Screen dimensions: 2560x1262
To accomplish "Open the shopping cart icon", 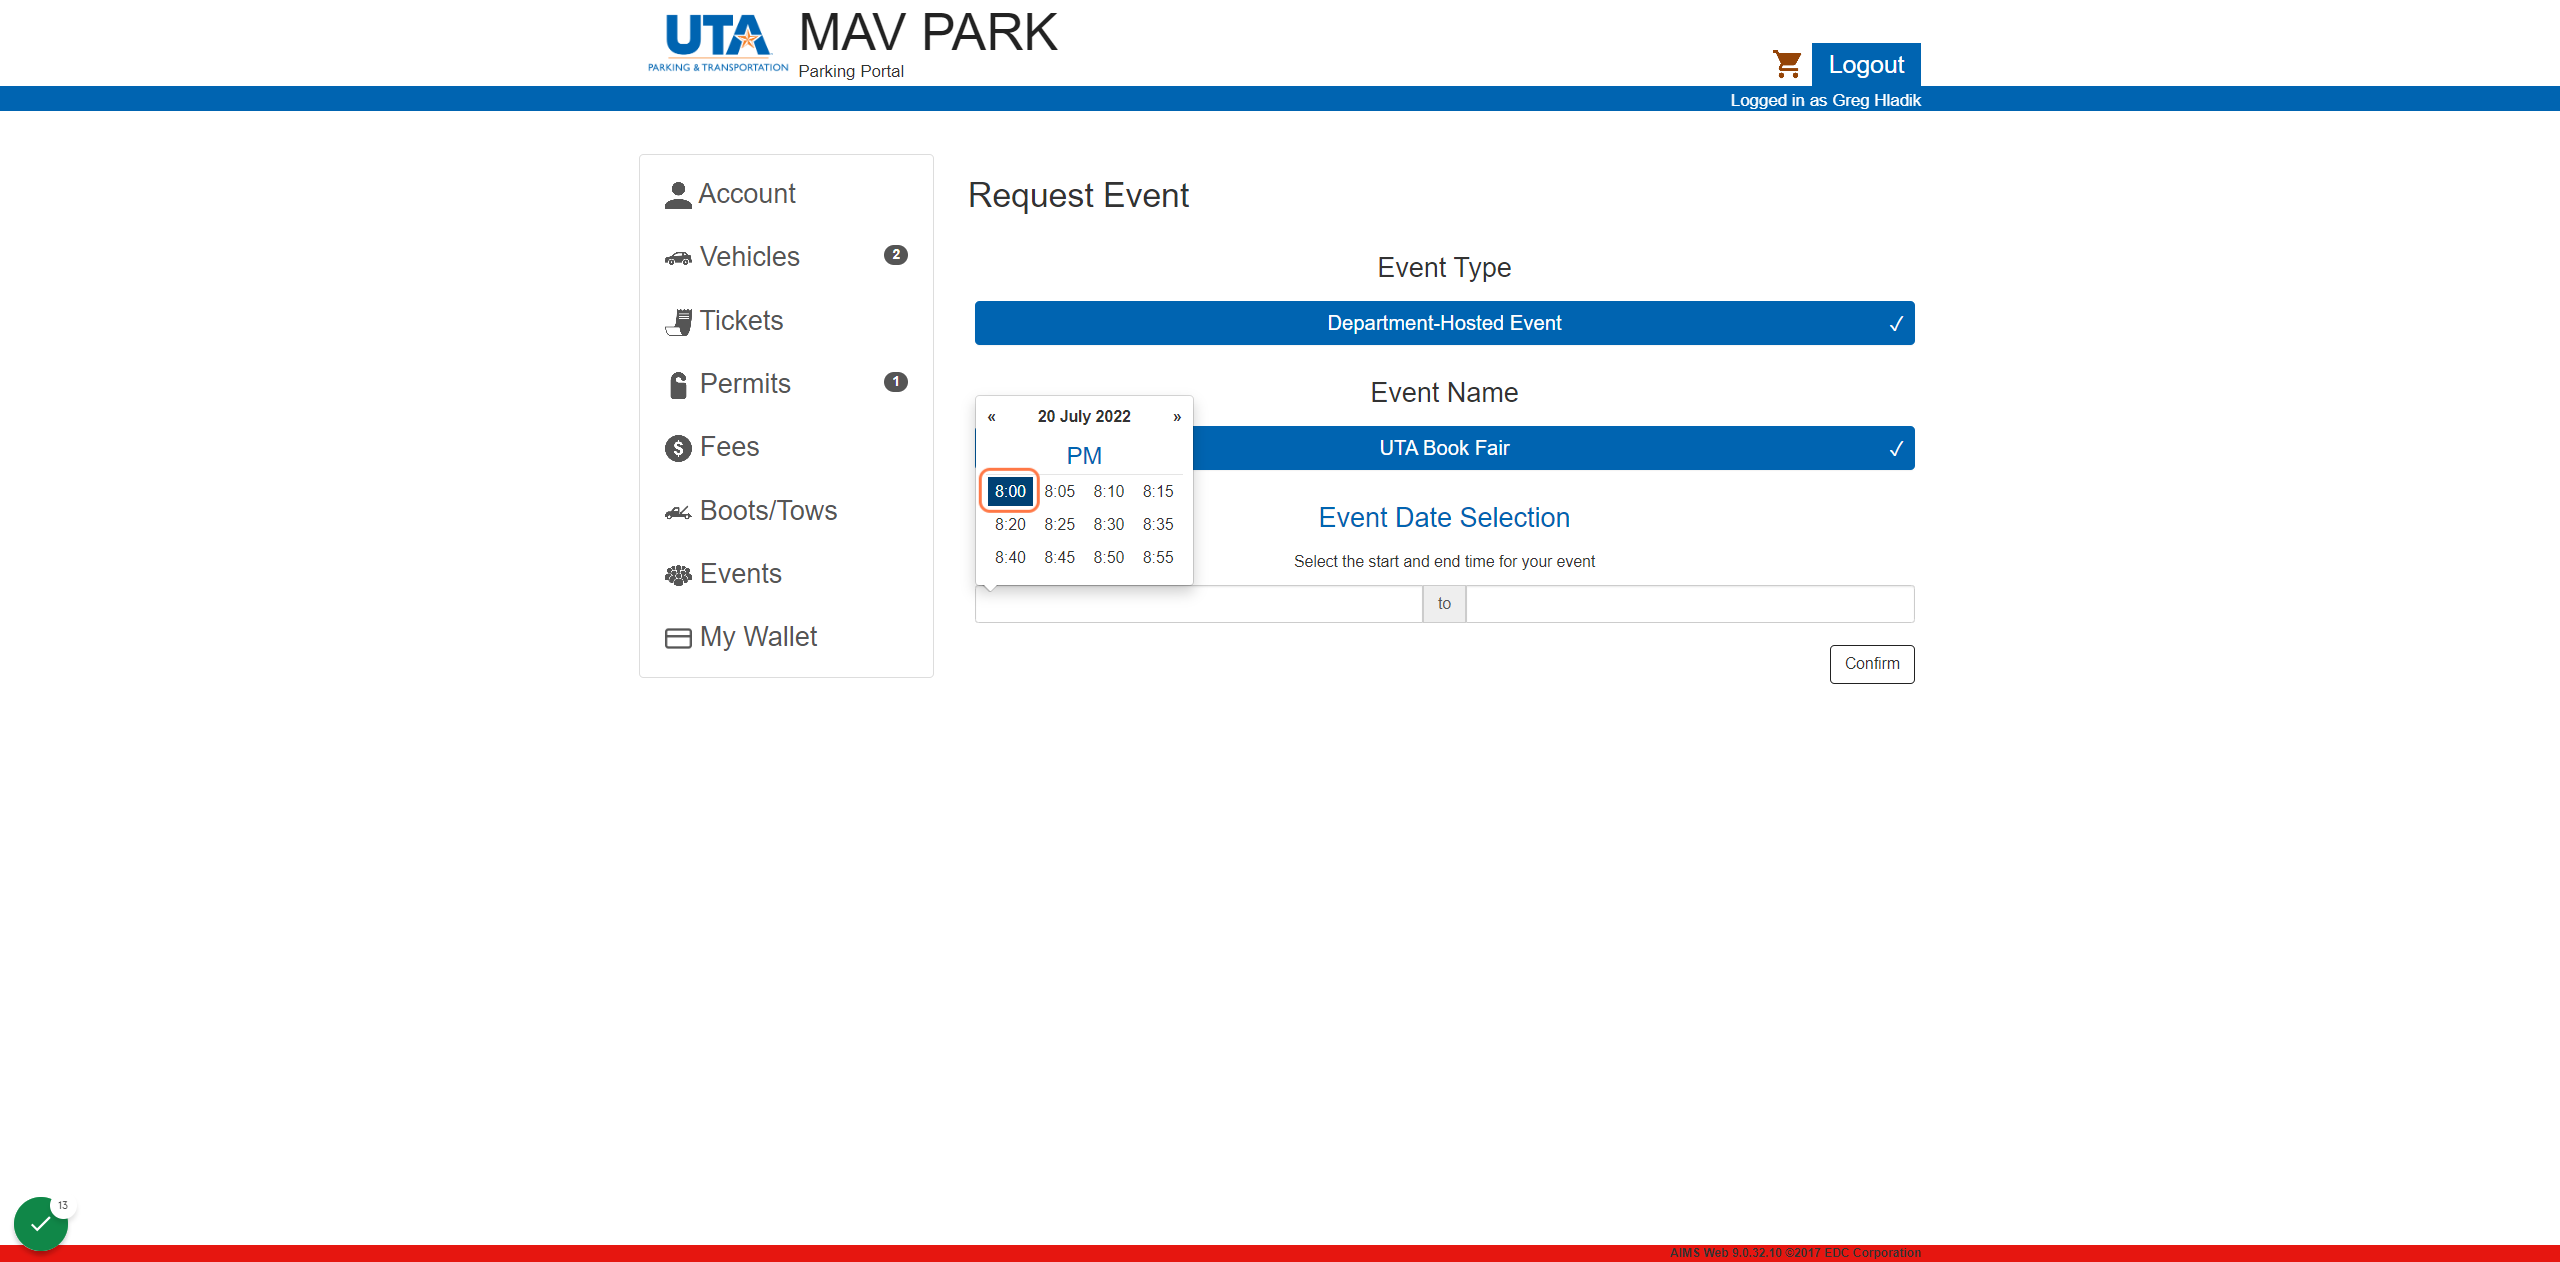I will pyautogui.click(x=1786, y=64).
